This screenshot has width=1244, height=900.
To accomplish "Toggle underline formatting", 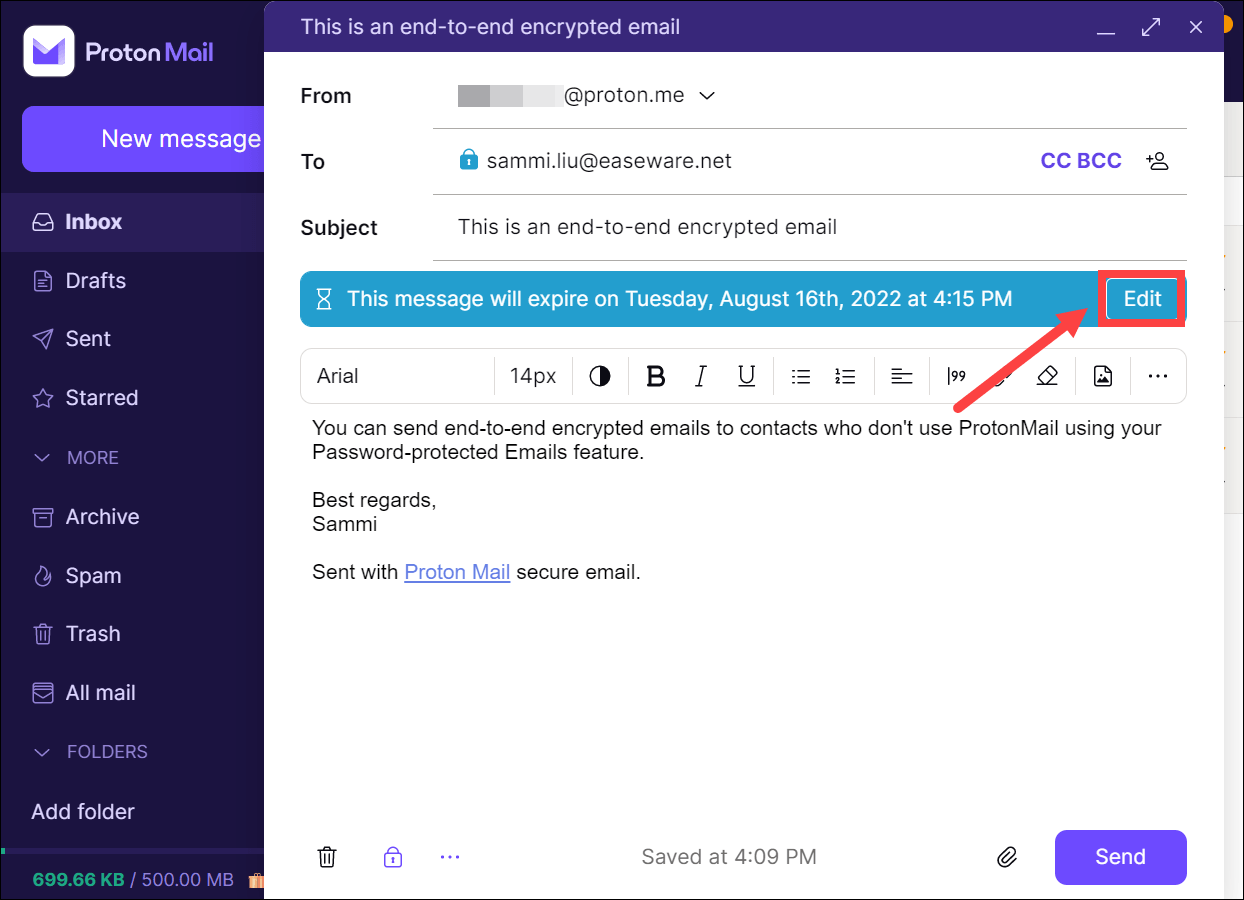I will coord(746,376).
